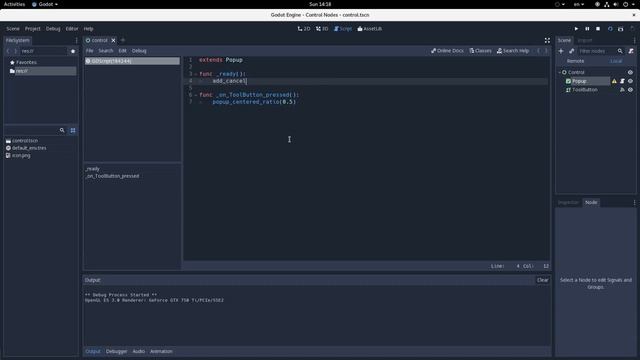Image resolution: width=640 pixels, height=360 pixels.
Task: Click Search Help button
Action: coord(513,51)
